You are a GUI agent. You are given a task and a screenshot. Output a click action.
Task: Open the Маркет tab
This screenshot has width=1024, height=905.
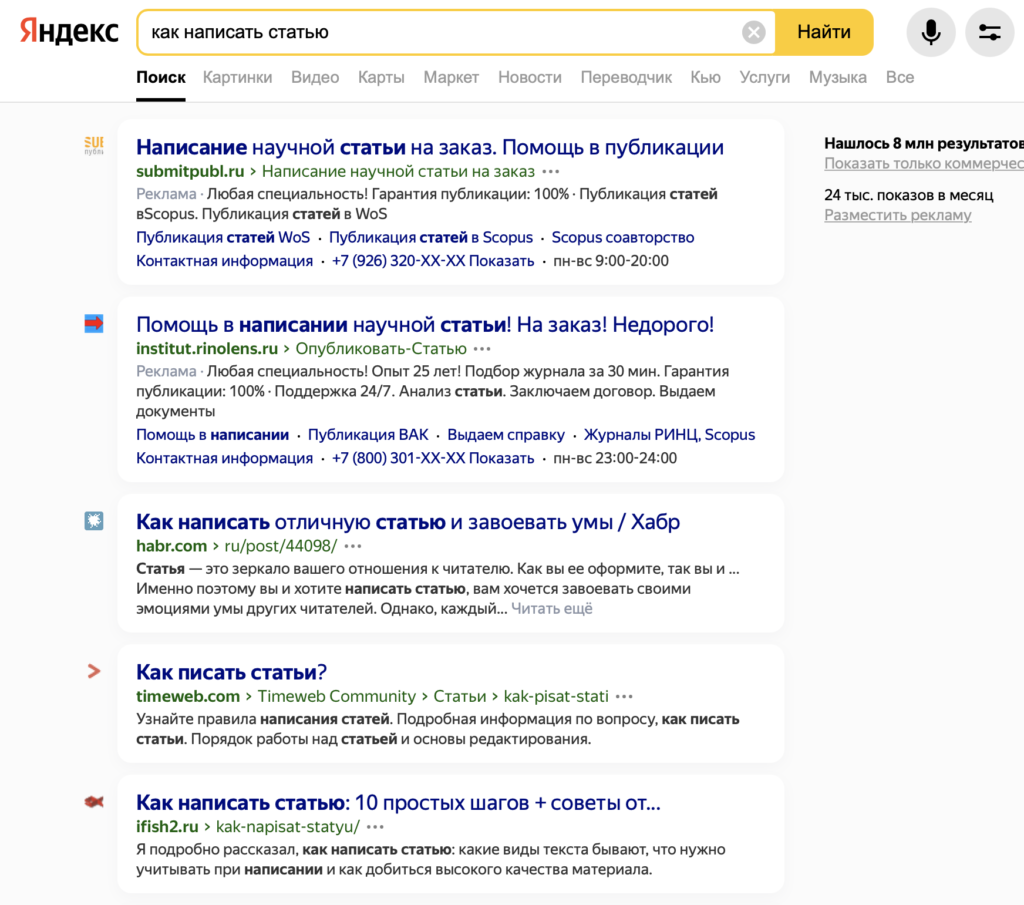click(x=451, y=77)
